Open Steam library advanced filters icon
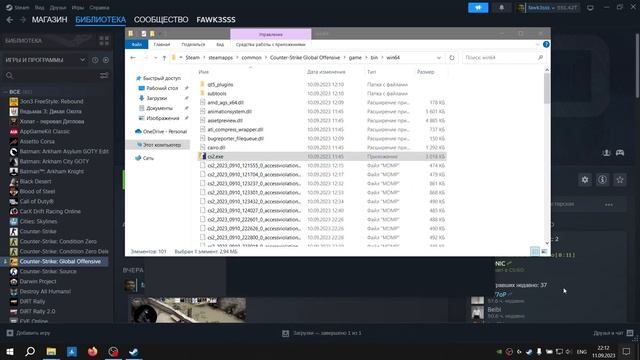Screen dimensions: 640x360 point(104,76)
